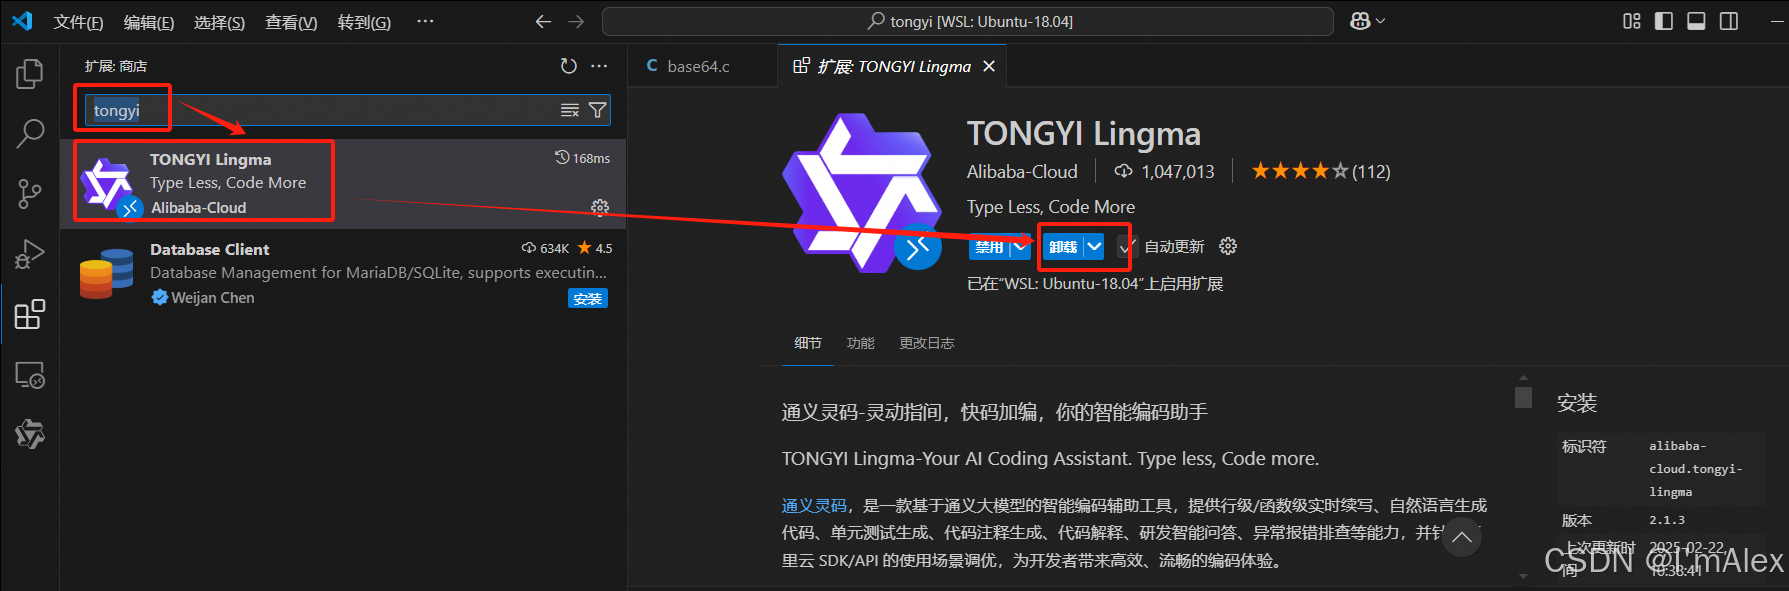Expand the uninstall button dropdown arrow
Image resolution: width=1789 pixels, height=591 pixels.
1094,246
